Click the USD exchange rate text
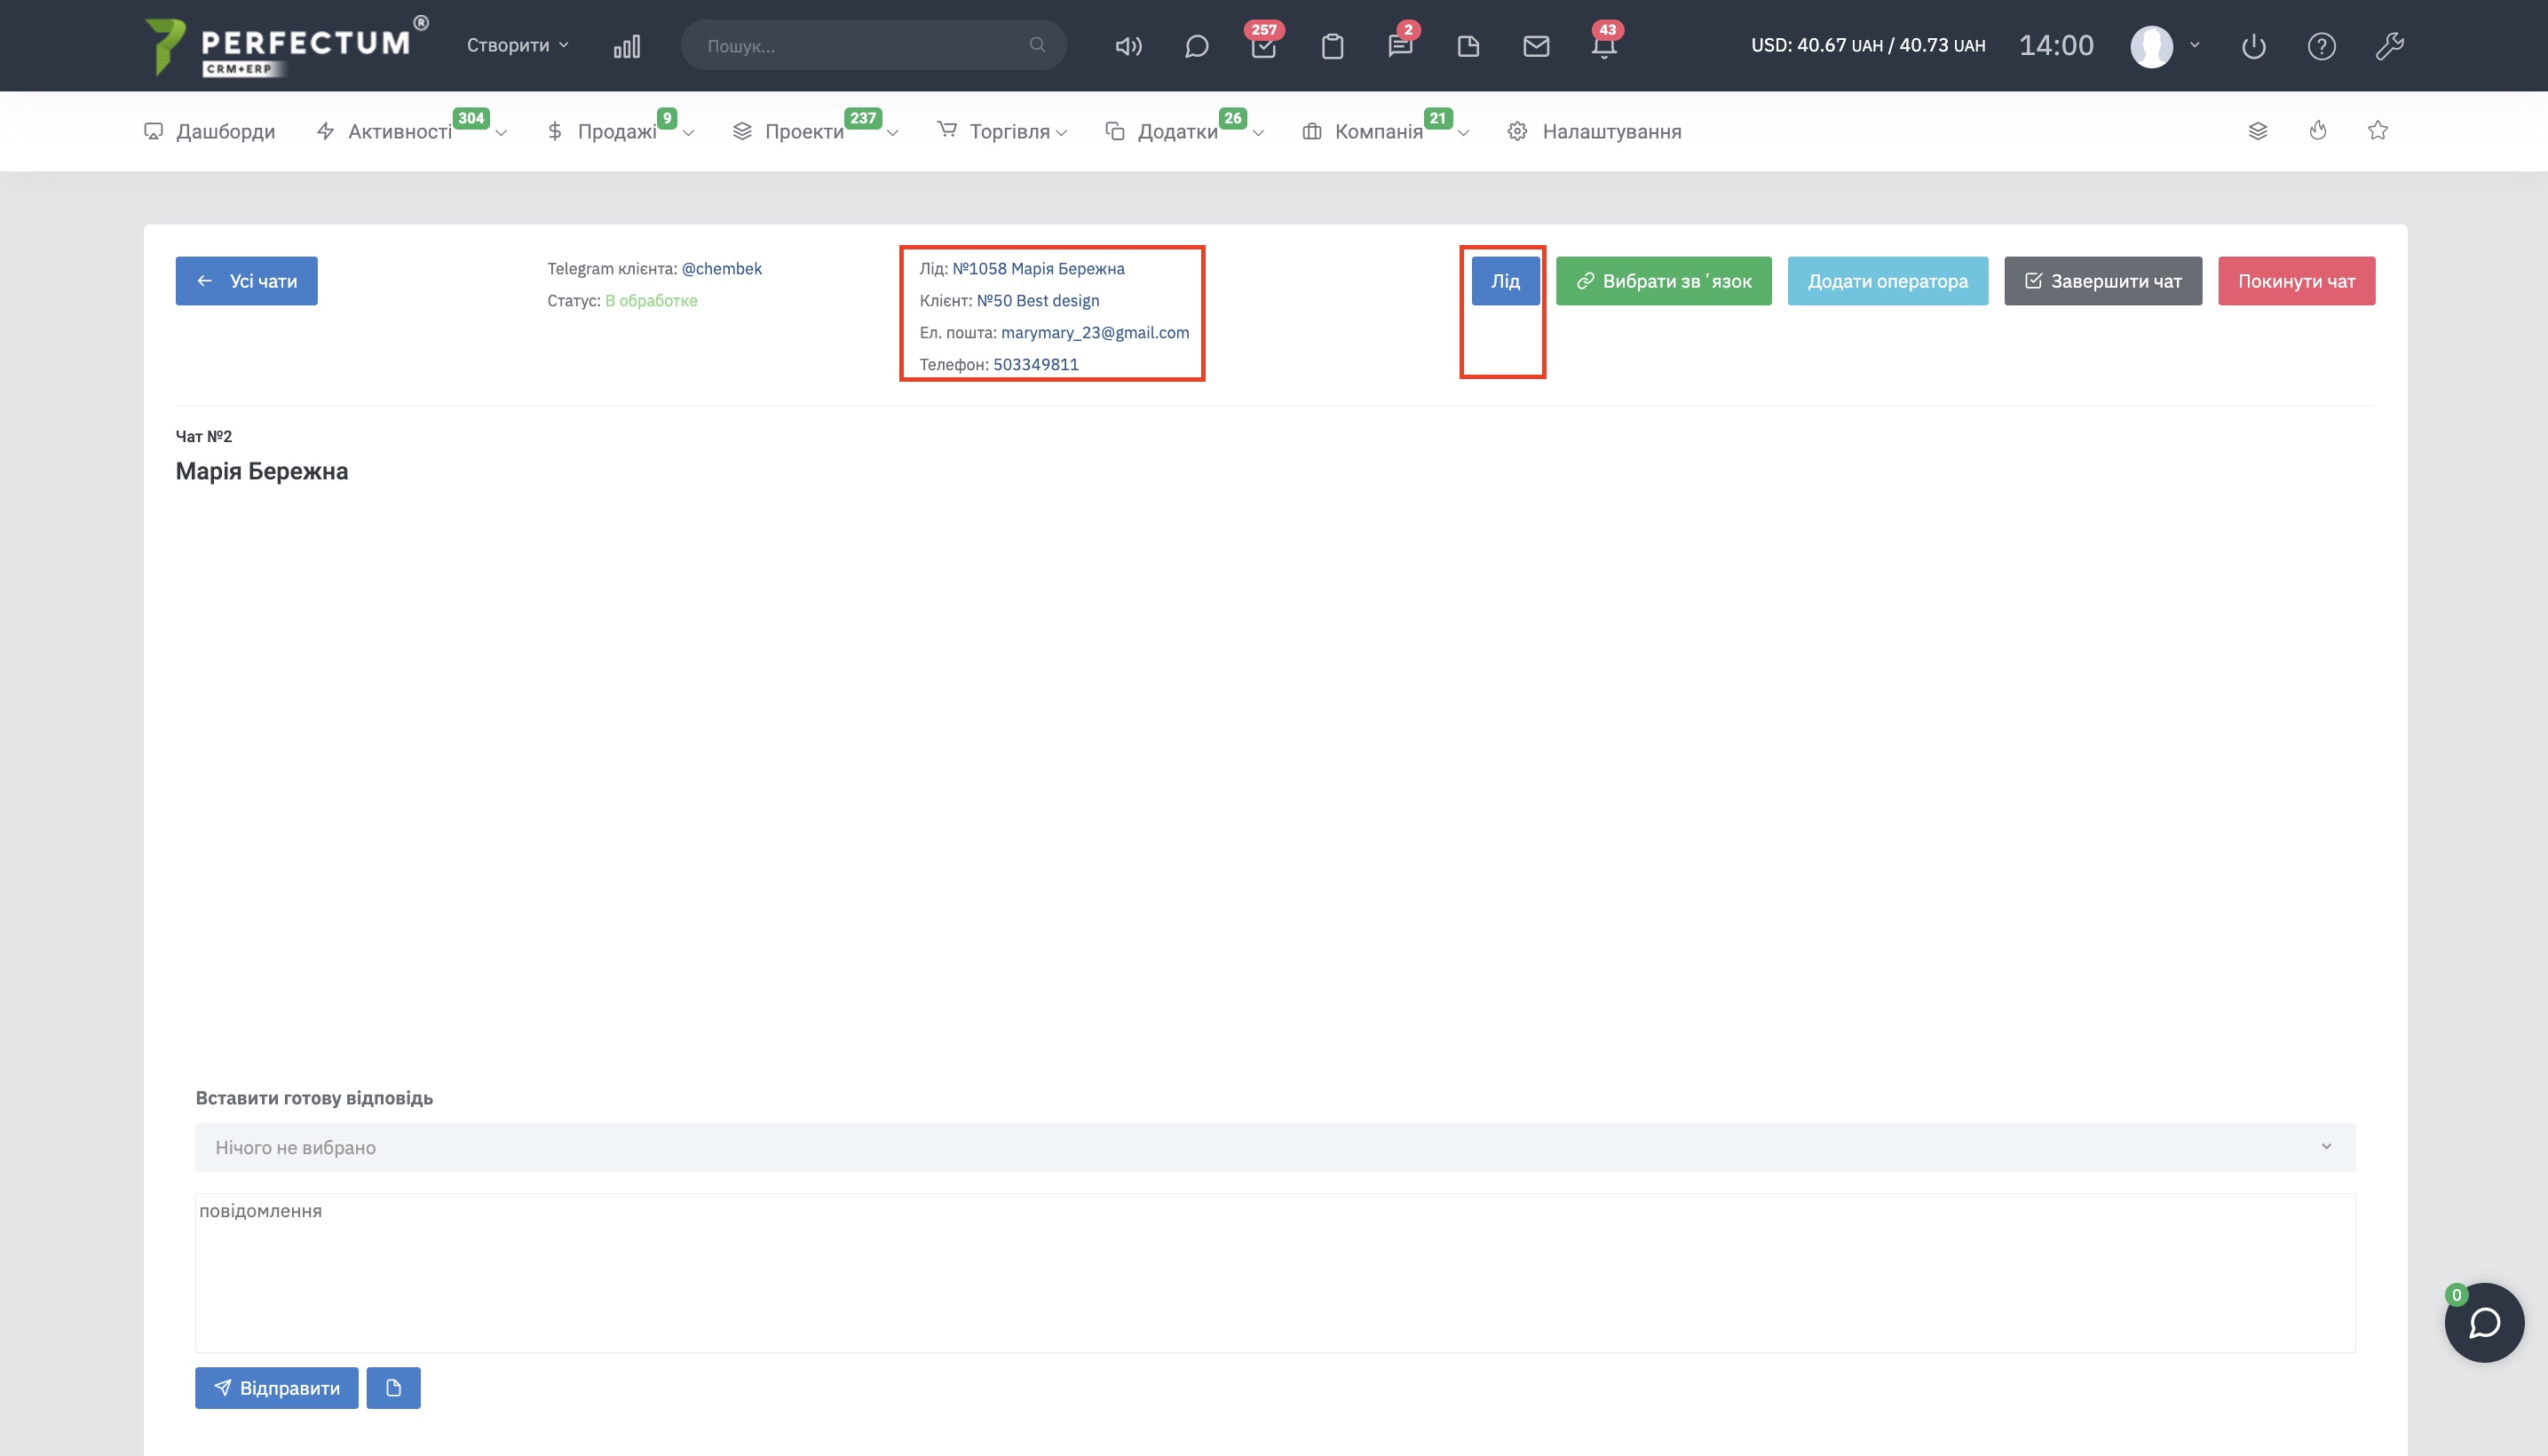Viewport: 2548px width, 1456px height. pos(1867,45)
